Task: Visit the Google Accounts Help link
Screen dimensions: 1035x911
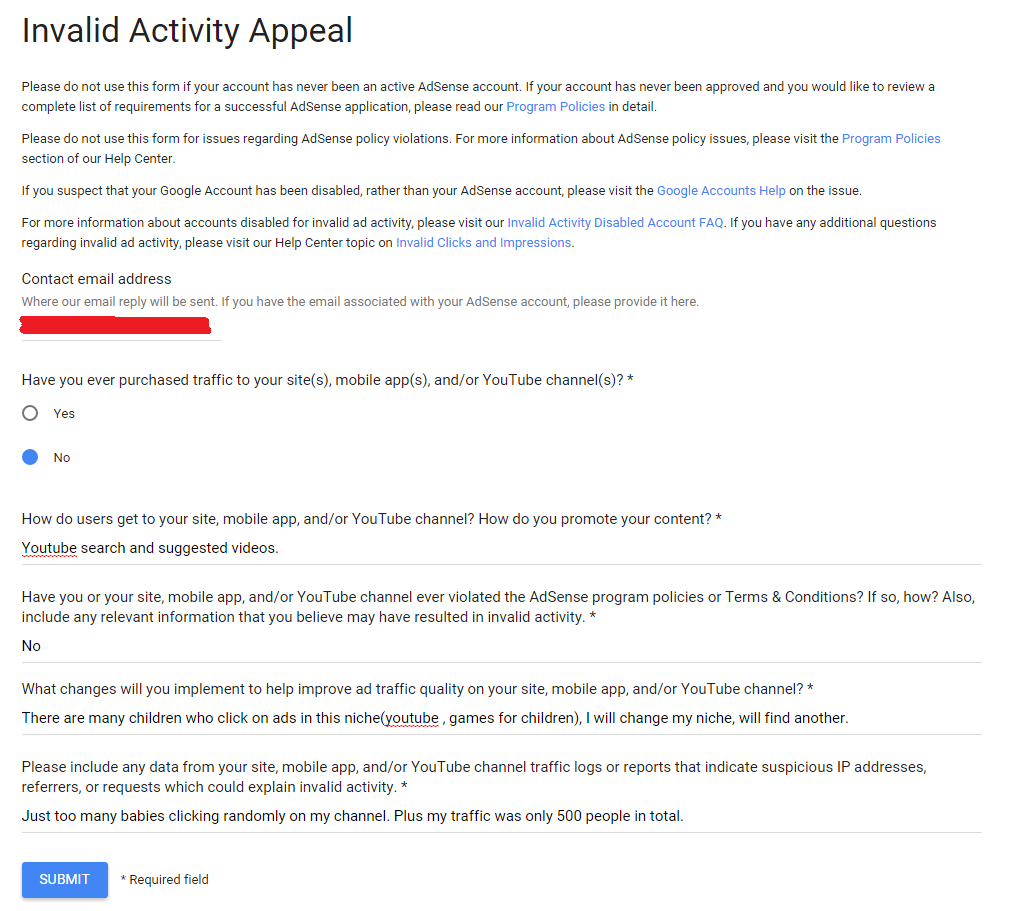Action: [720, 190]
